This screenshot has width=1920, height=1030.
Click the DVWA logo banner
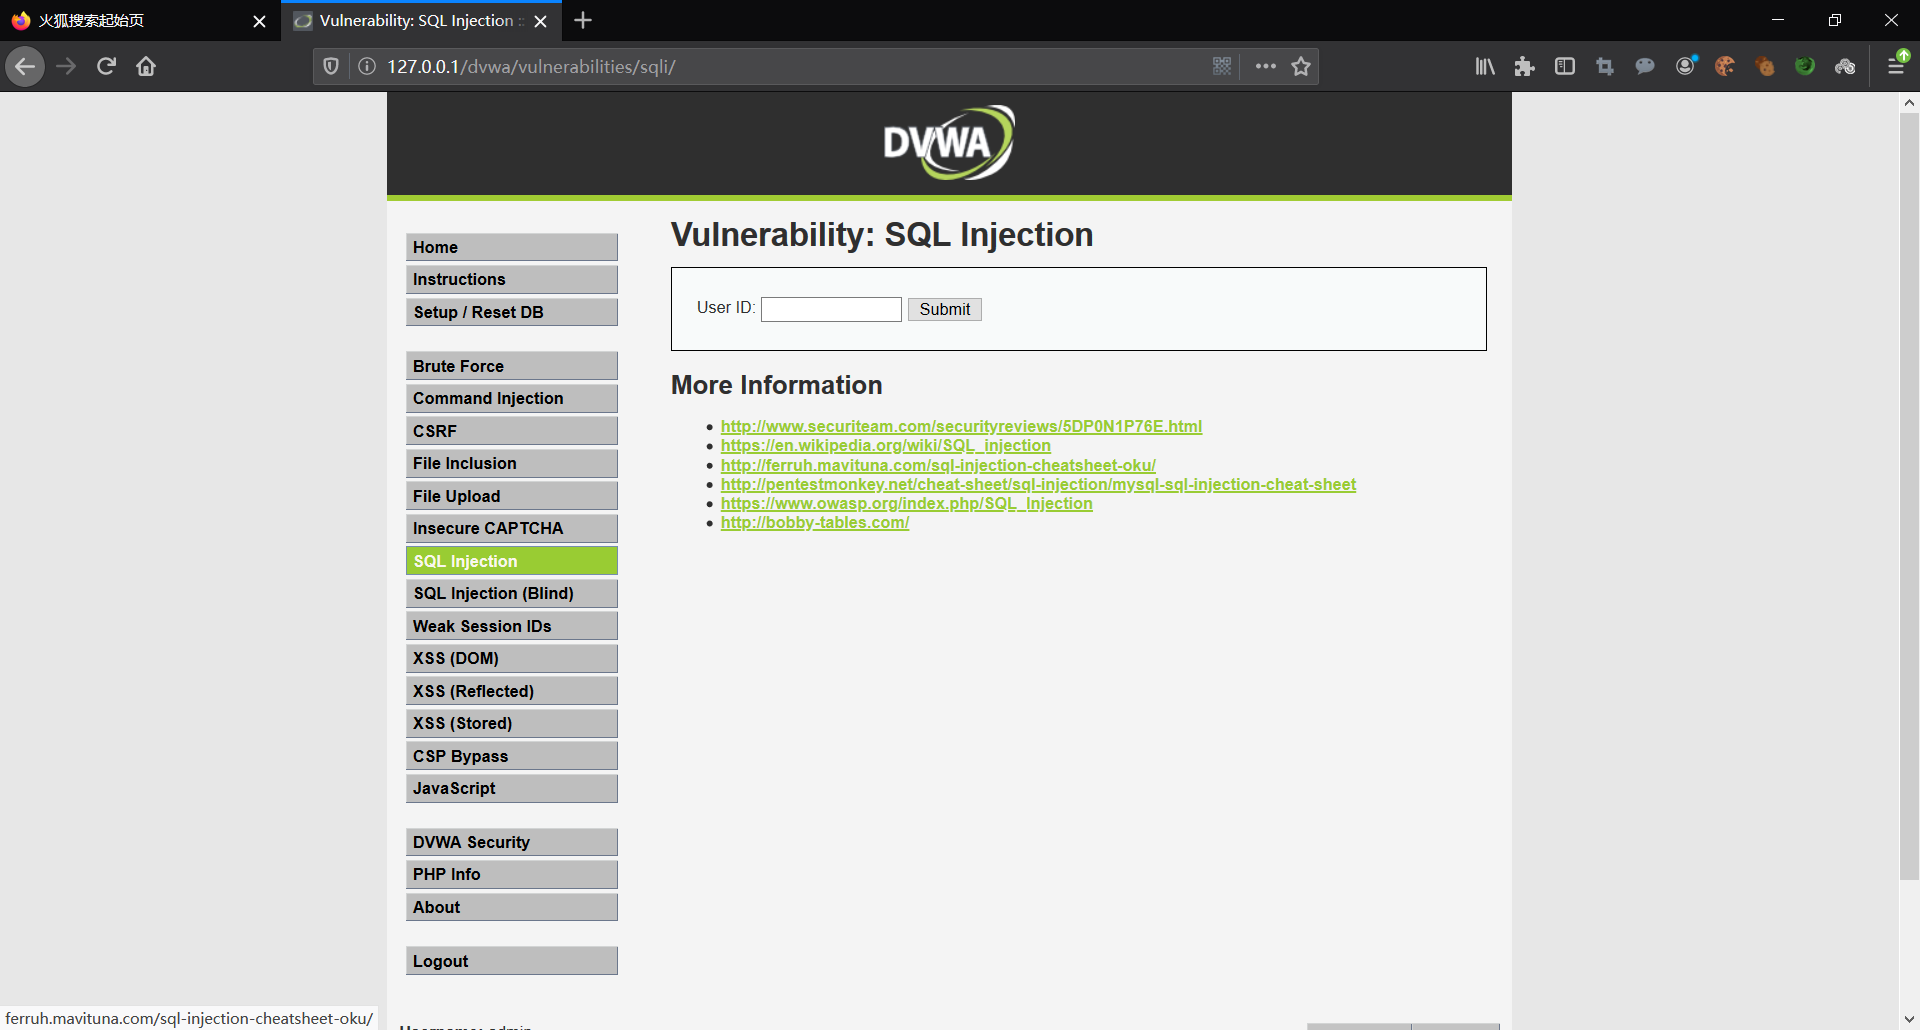(x=949, y=143)
